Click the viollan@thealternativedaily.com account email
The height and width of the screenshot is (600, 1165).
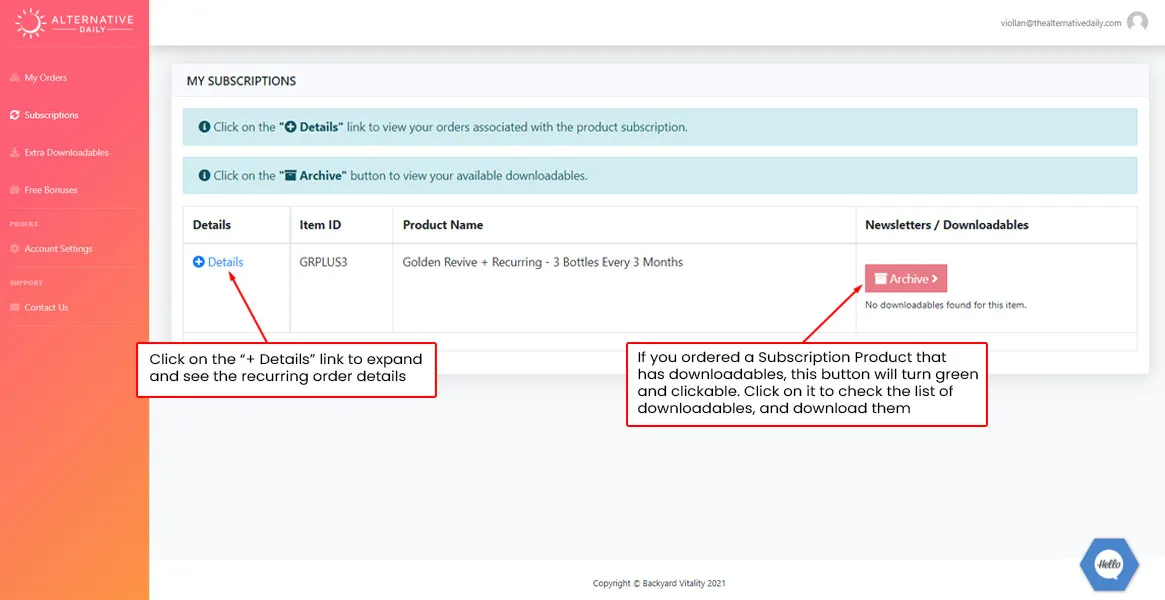(1060, 23)
